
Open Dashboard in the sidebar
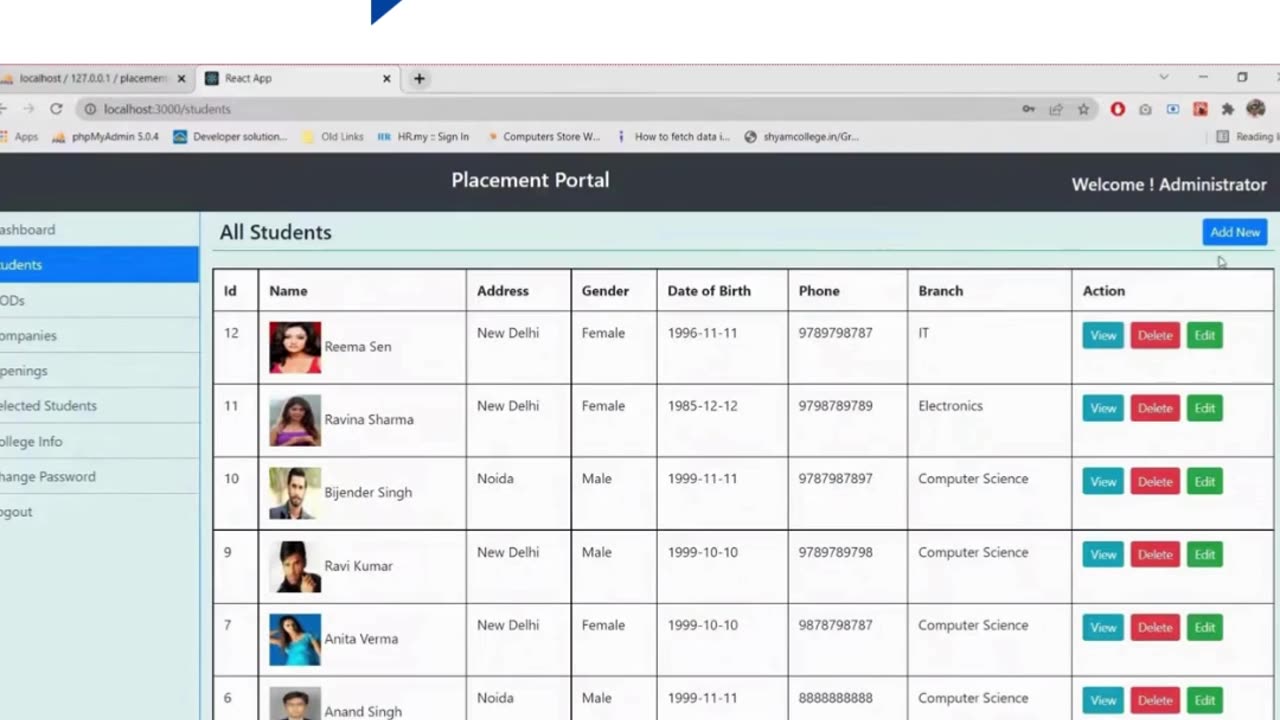point(99,230)
